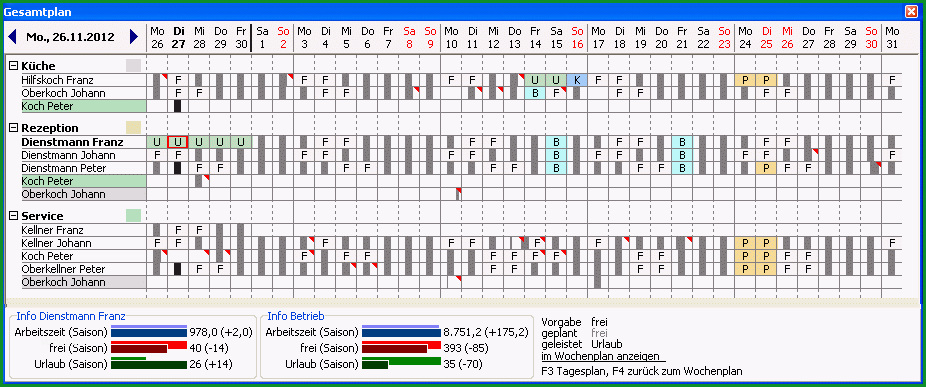Go to previous week with left arrow
926x387 pixels.
click(12, 37)
